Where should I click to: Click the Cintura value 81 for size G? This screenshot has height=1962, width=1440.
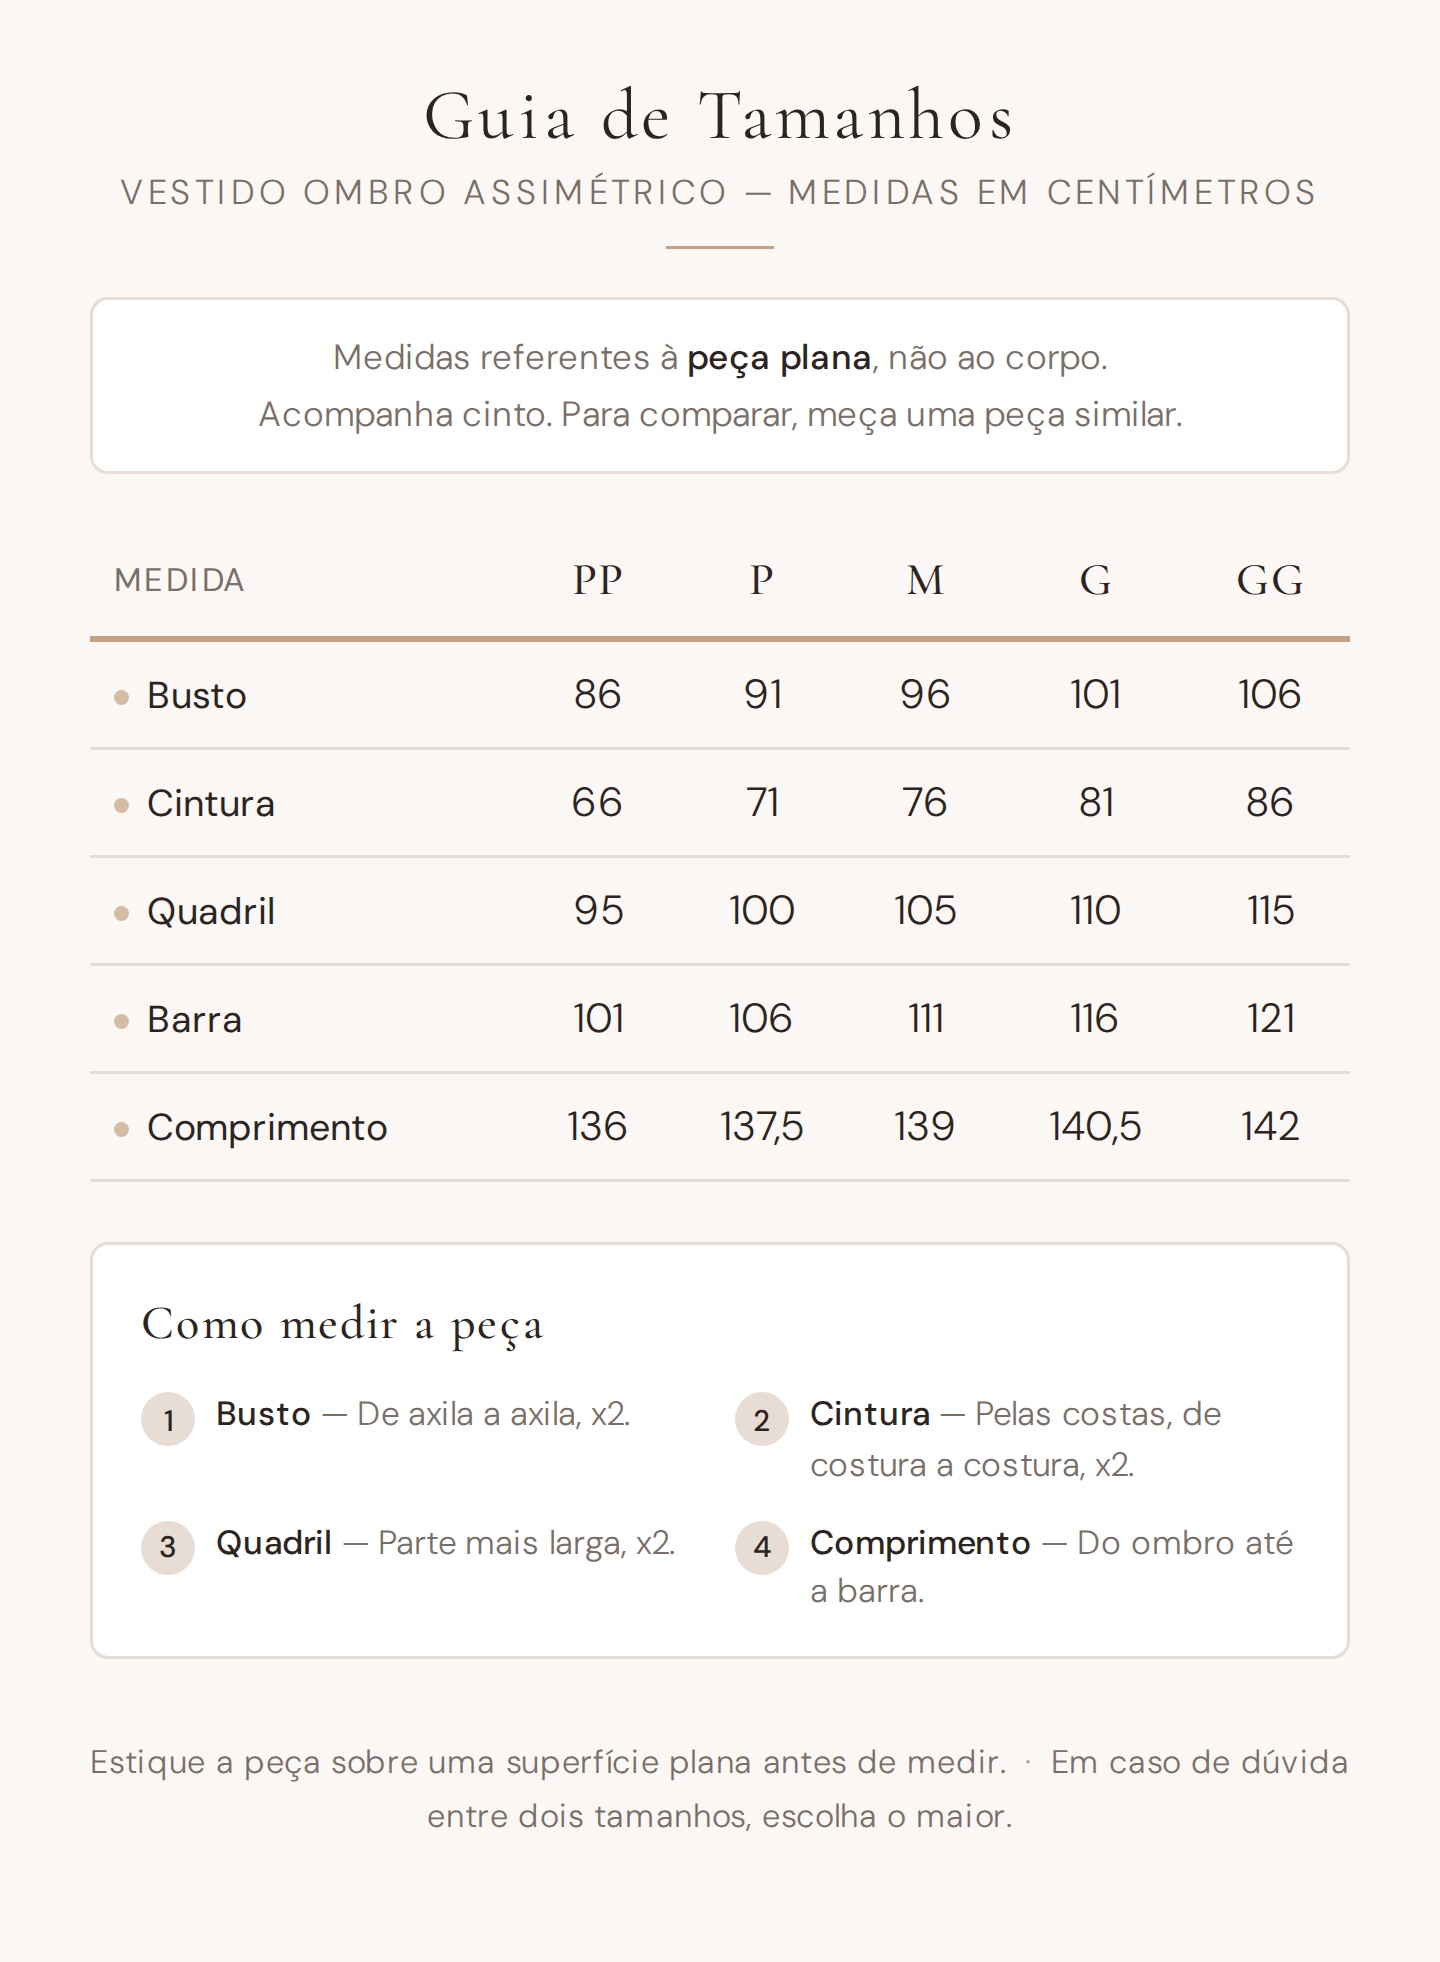point(1096,803)
